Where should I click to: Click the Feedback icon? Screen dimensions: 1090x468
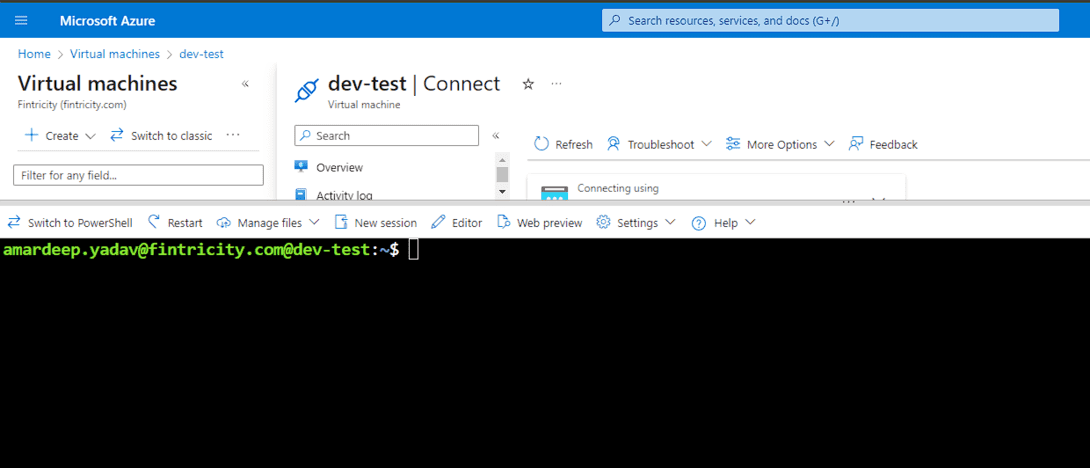coord(856,144)
